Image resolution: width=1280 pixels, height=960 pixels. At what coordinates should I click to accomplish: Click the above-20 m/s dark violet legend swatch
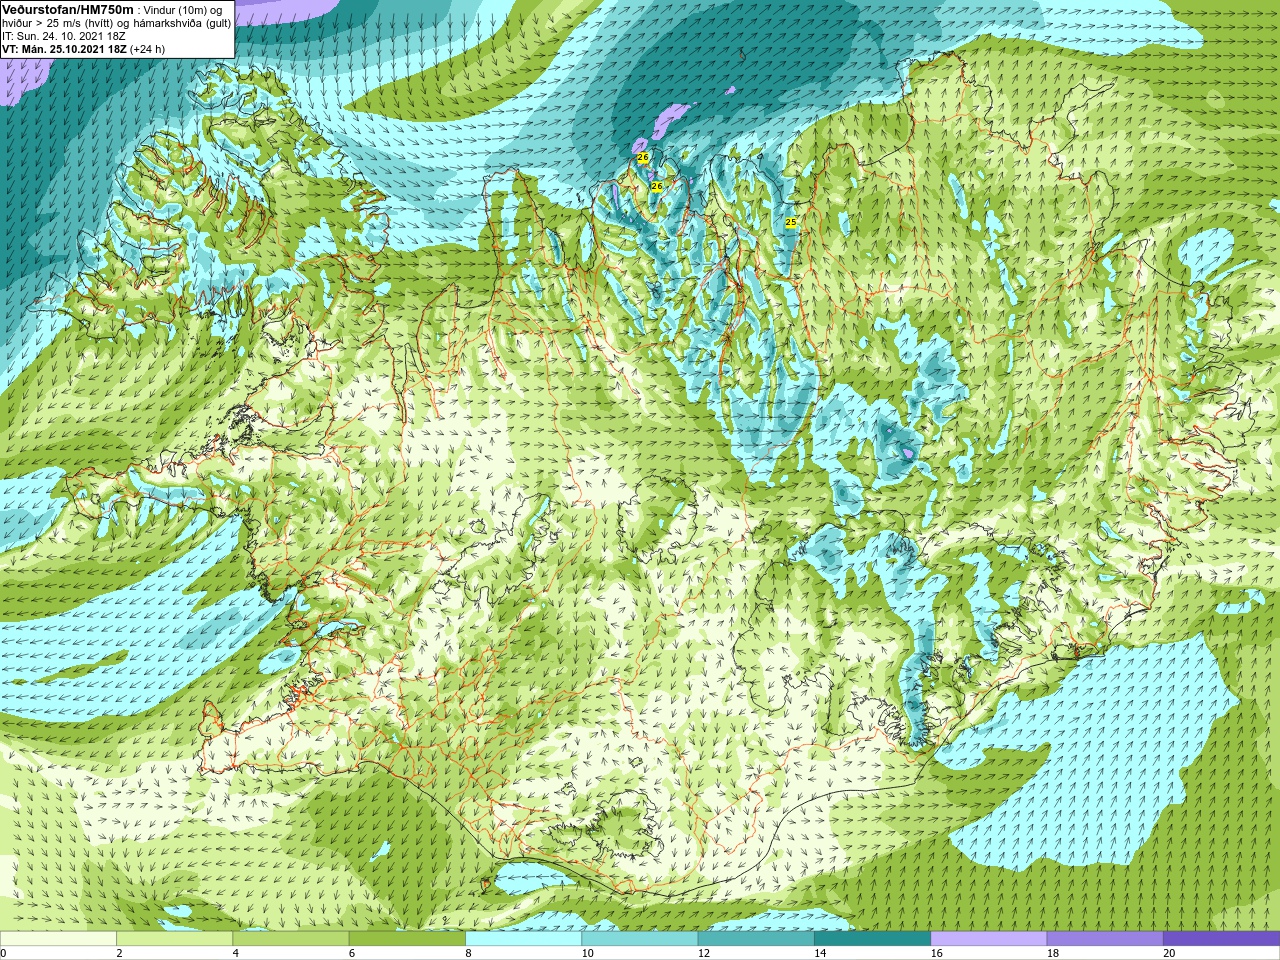[x=1221, y=939]
